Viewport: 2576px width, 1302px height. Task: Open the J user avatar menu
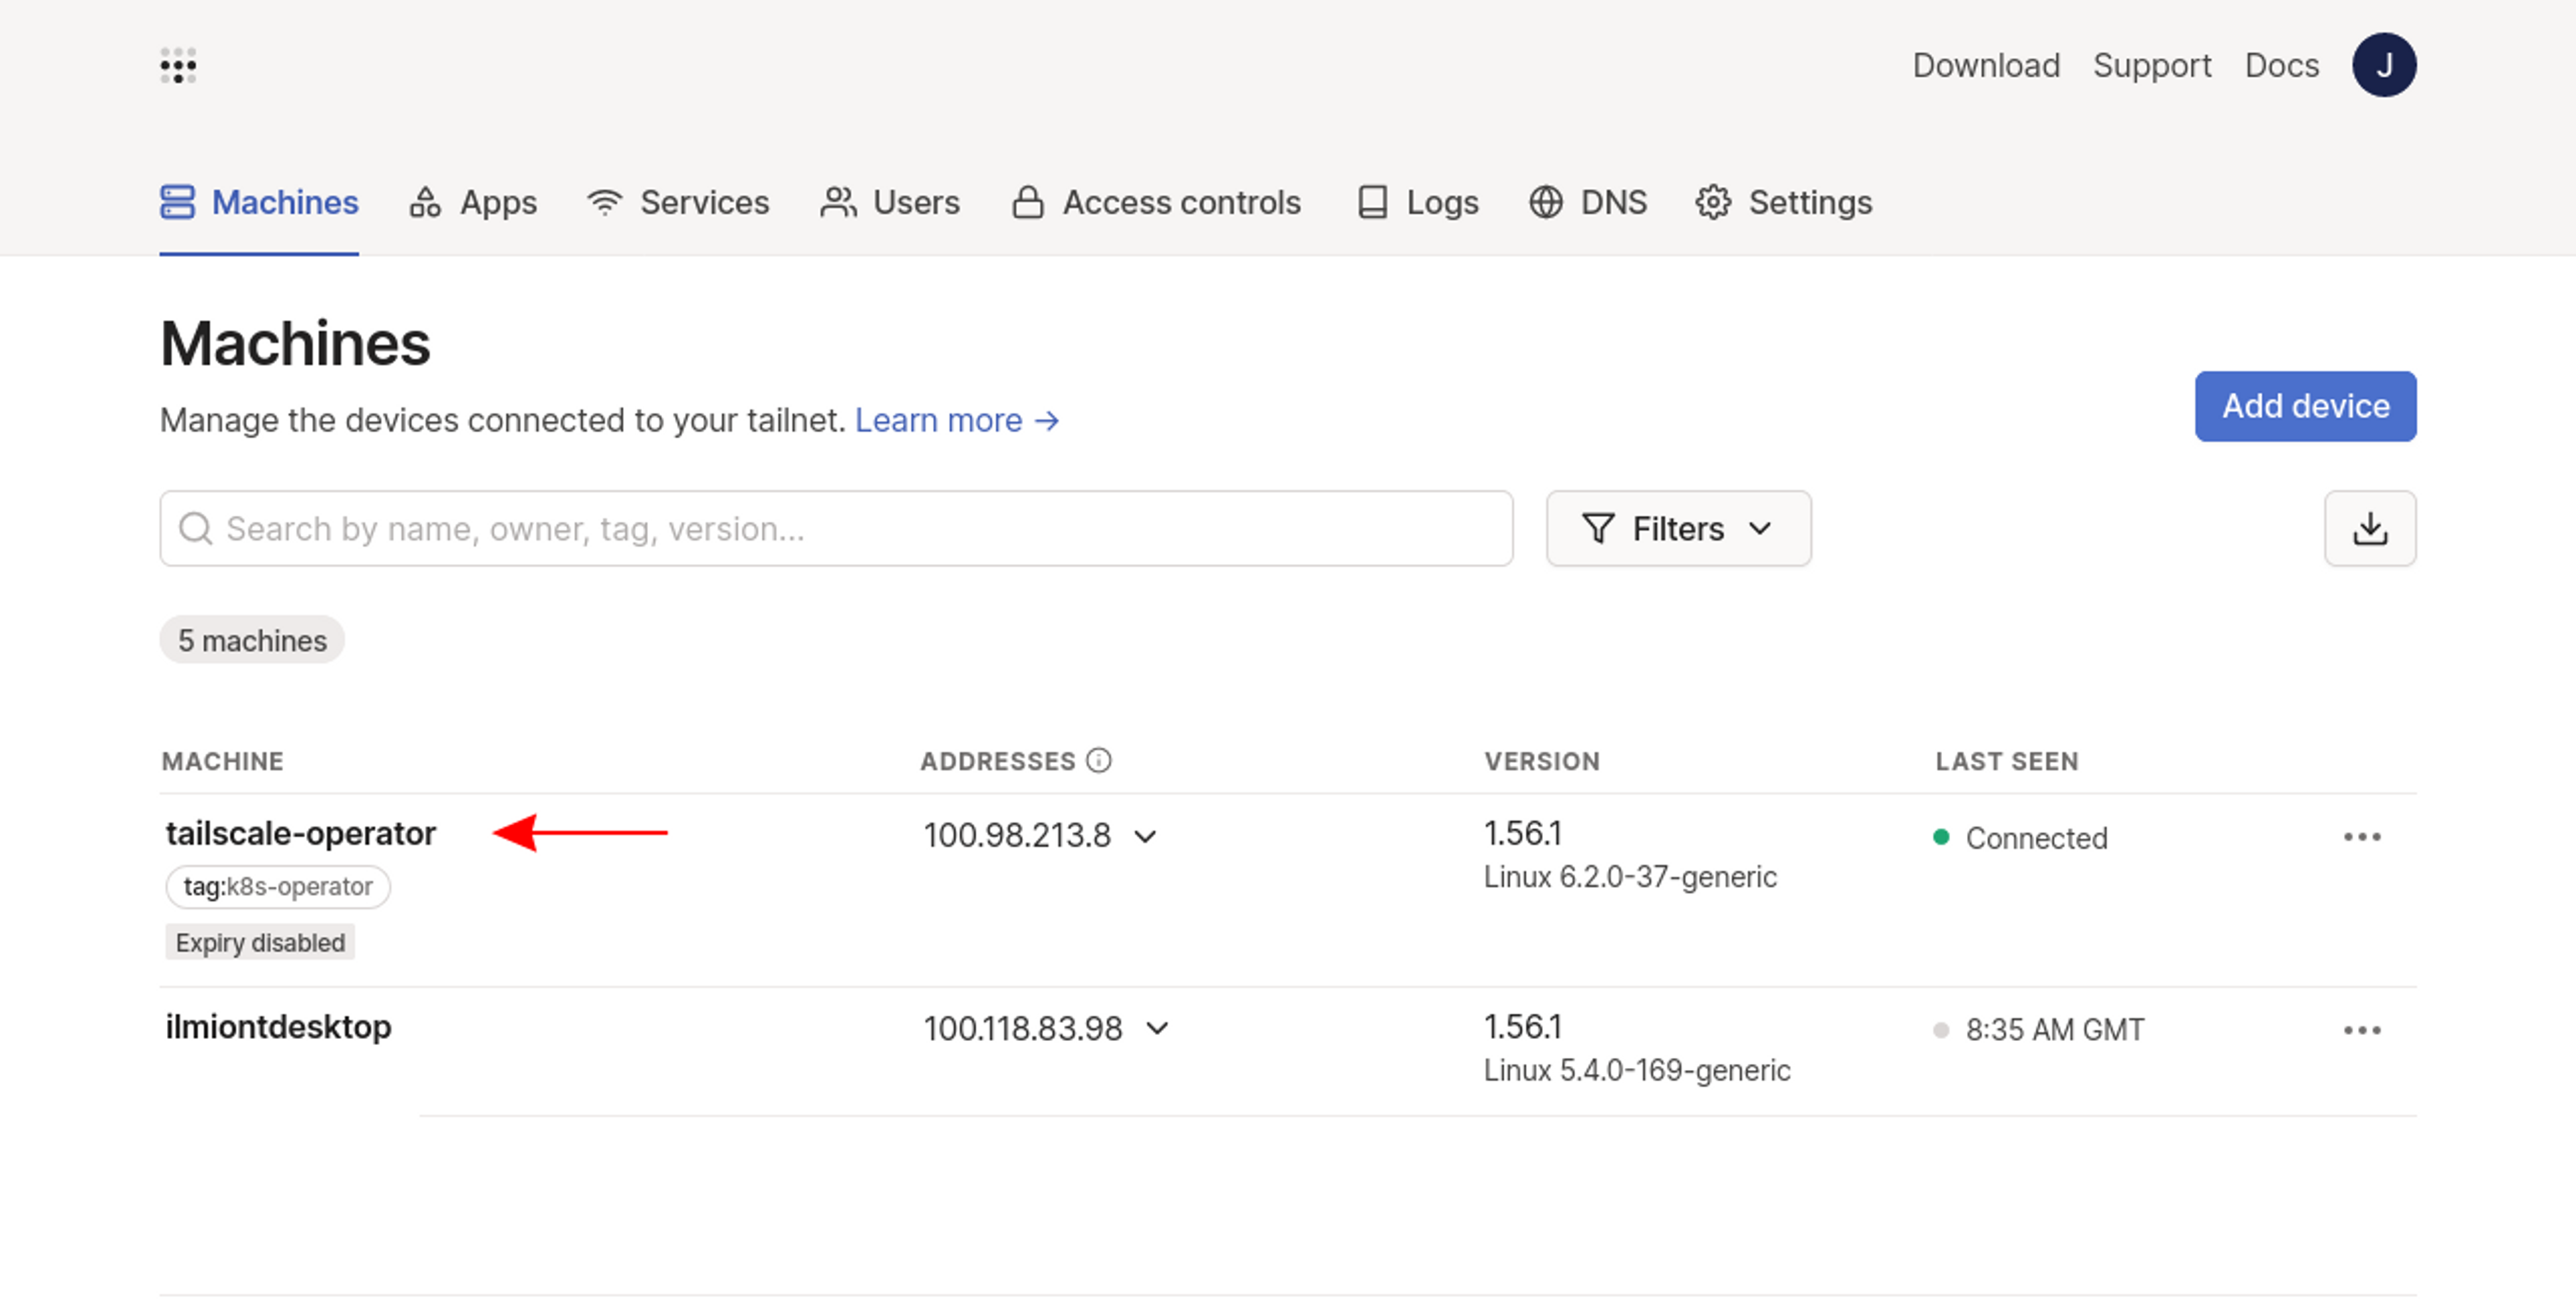pyautogui.click(x=2383, y=65)
